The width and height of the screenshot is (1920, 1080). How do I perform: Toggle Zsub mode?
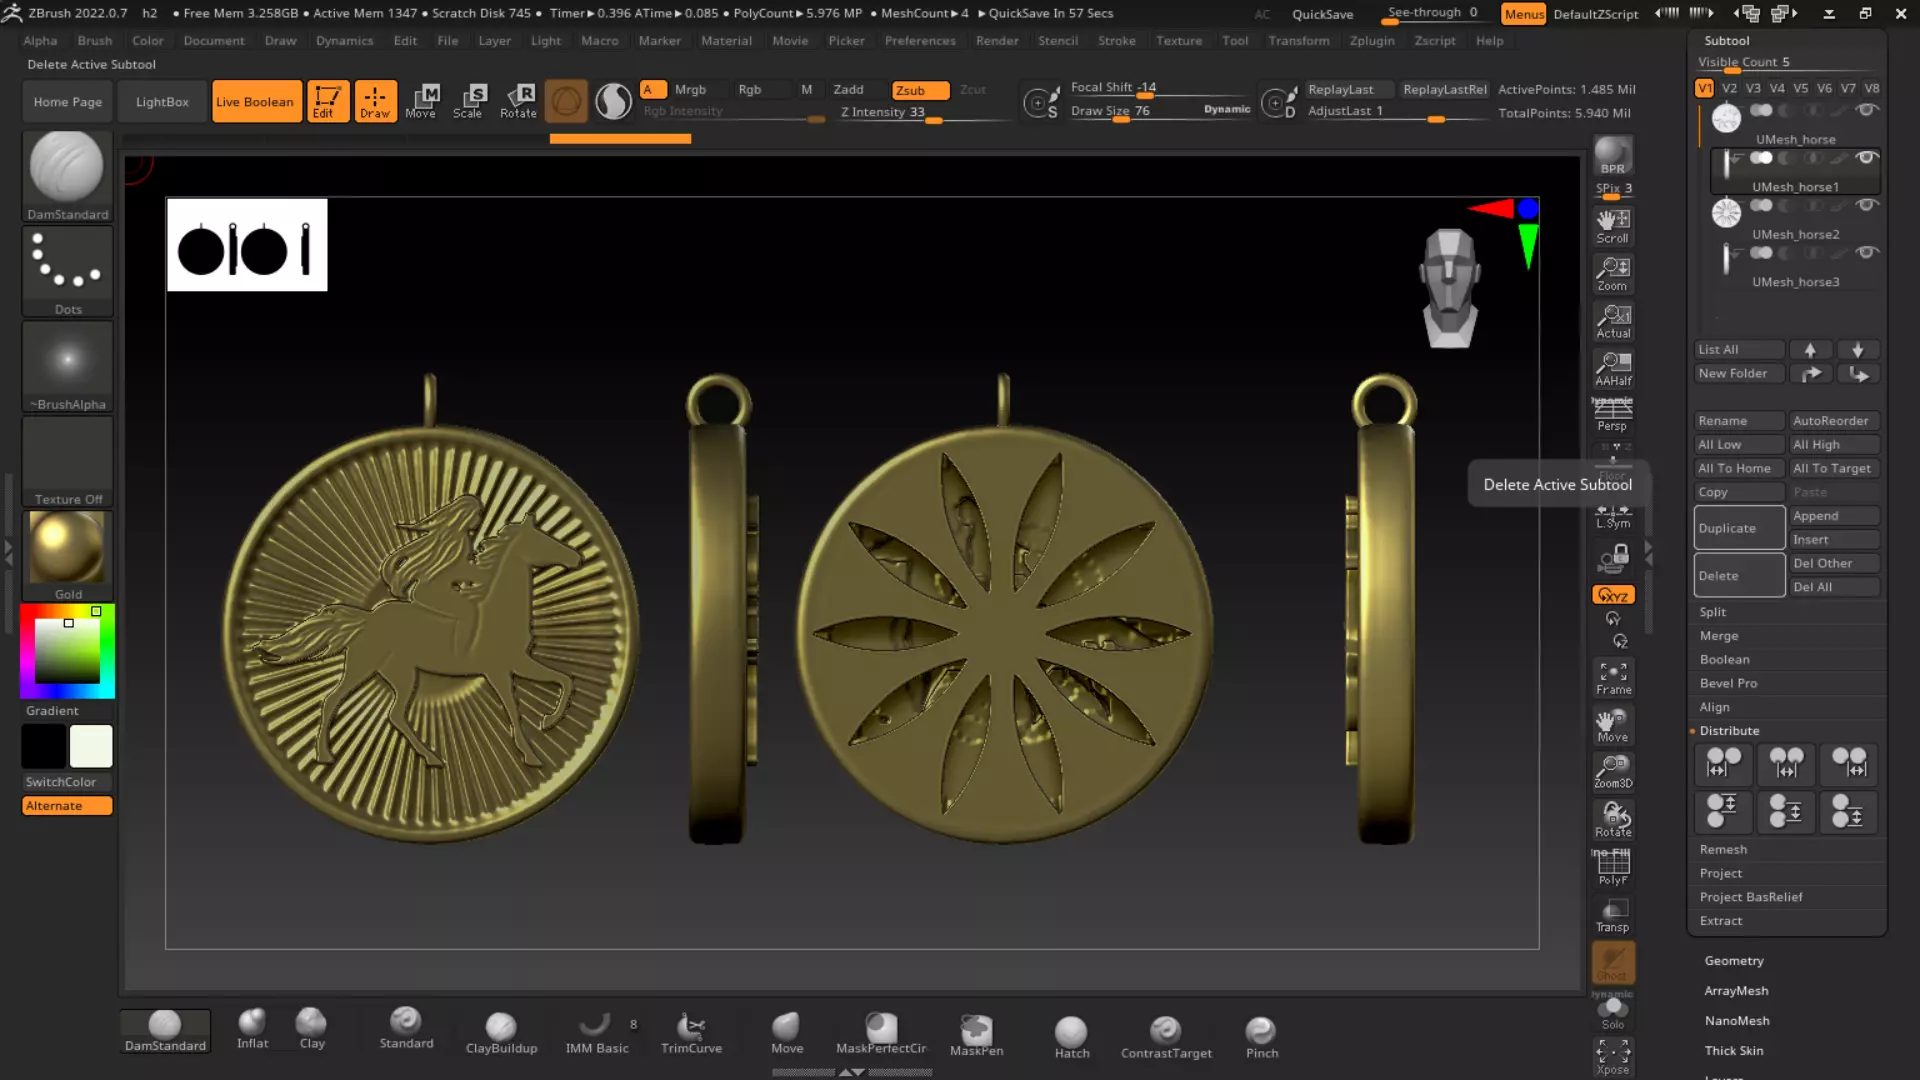pyautogui.click(x=920, y=90)
